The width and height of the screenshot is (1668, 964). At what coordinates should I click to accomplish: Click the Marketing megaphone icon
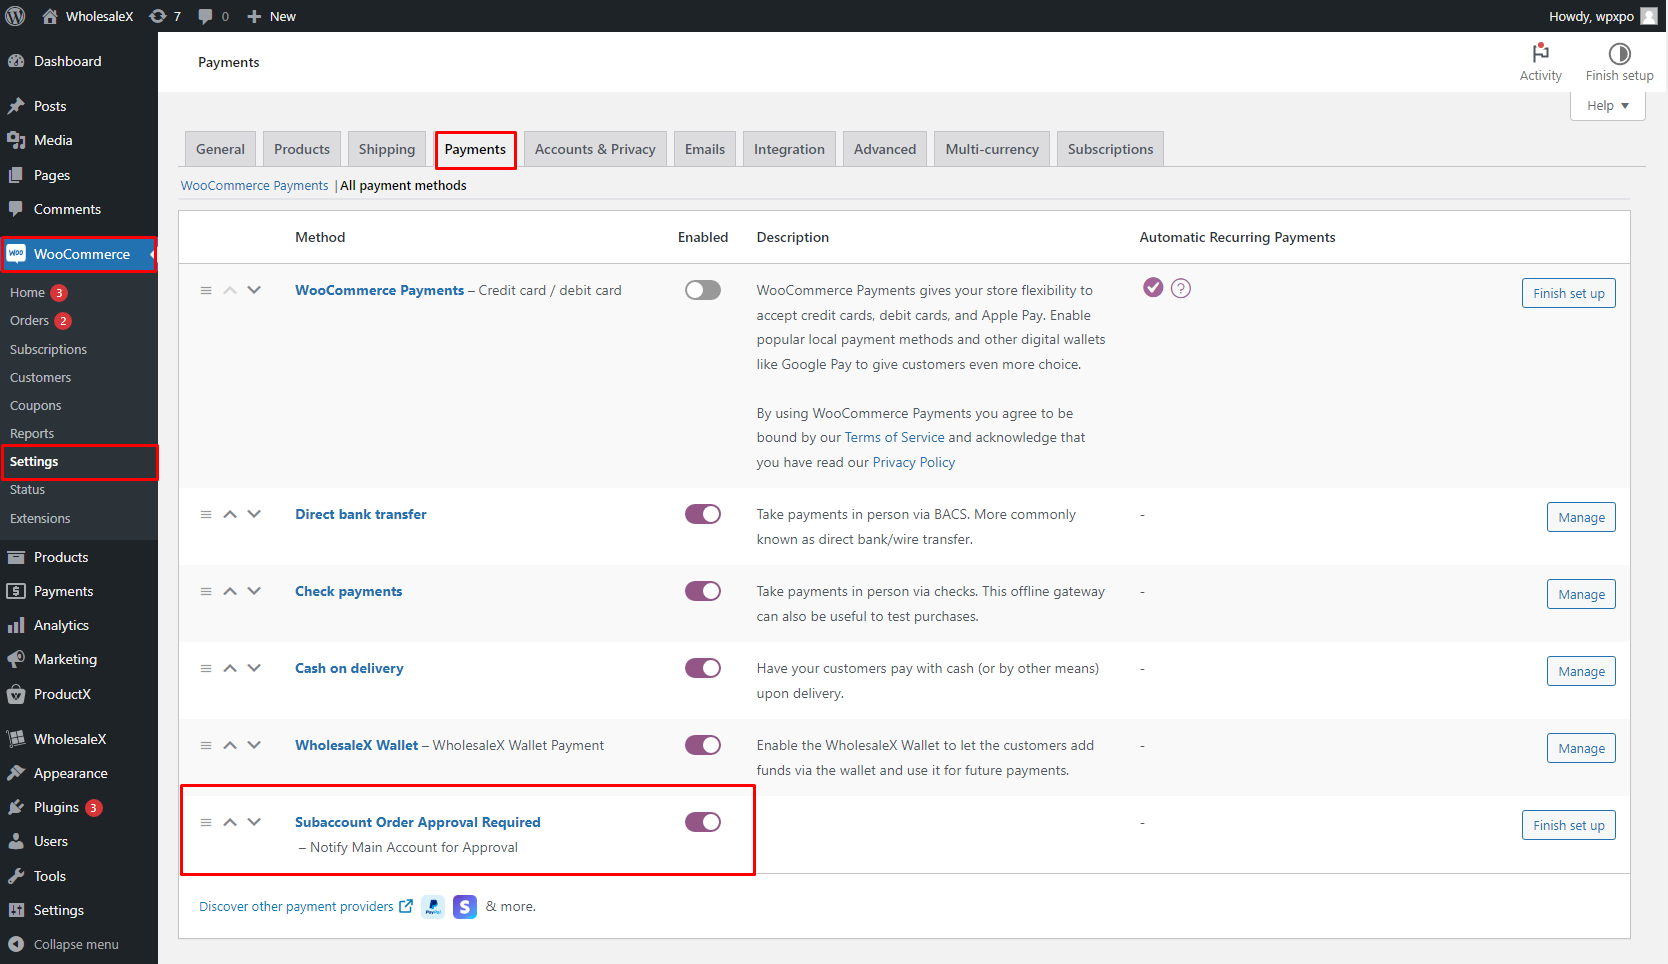pos(16,659)
